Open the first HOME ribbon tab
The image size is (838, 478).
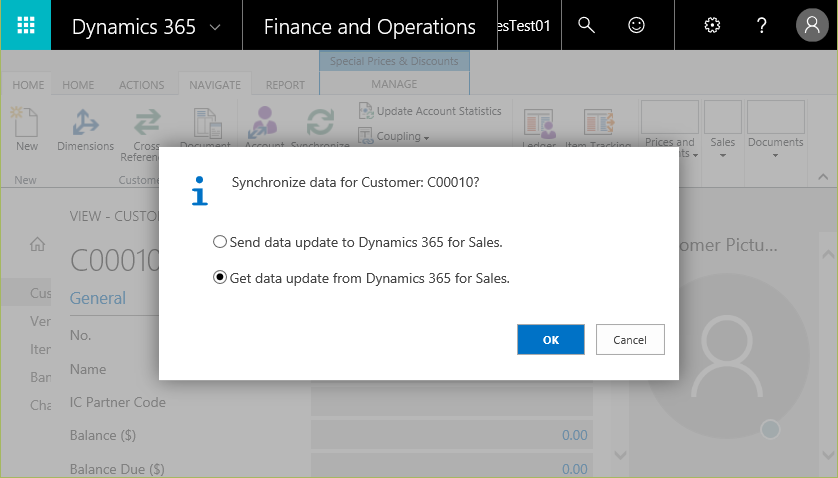click(28, 85)
